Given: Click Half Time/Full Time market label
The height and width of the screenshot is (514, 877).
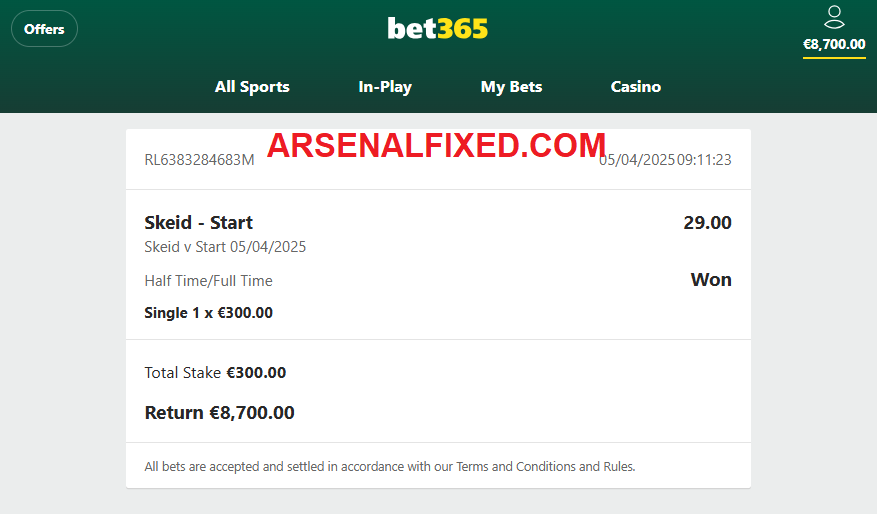Looking at the screenshot, I should click(208, 281).
